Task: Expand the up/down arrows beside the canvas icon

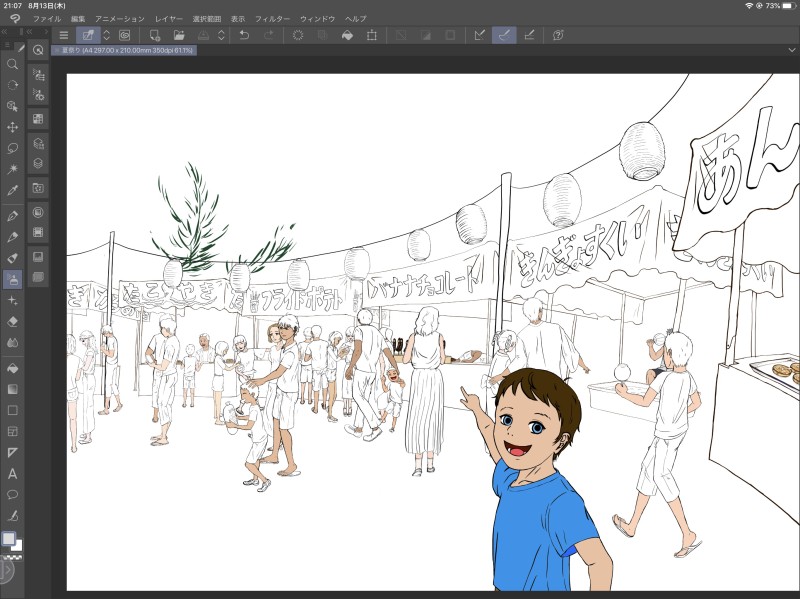Action: [x=109, y=35]
